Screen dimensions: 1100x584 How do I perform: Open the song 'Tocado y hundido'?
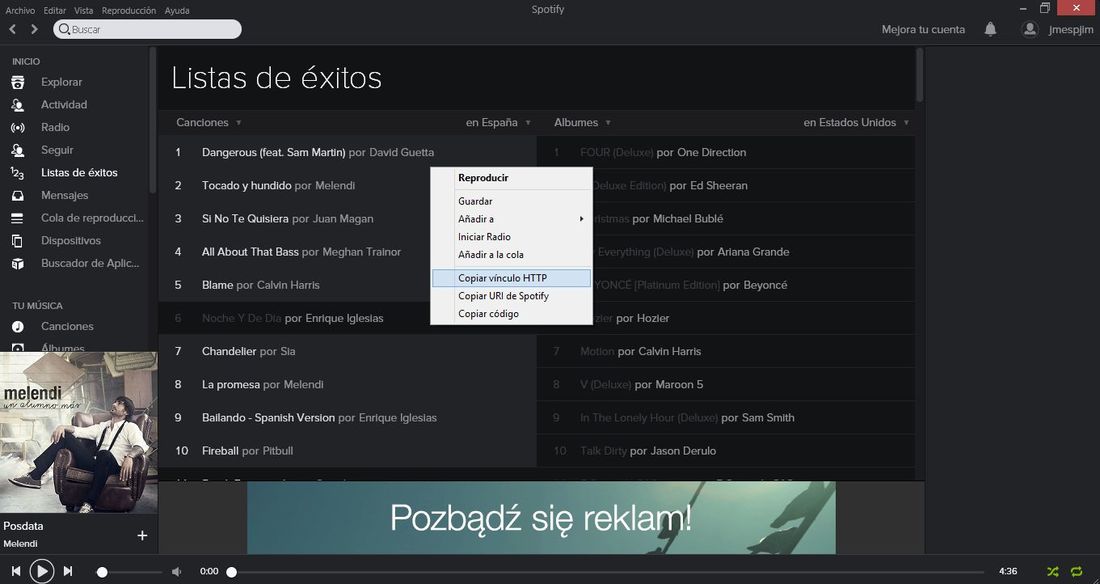click(247, 185)
